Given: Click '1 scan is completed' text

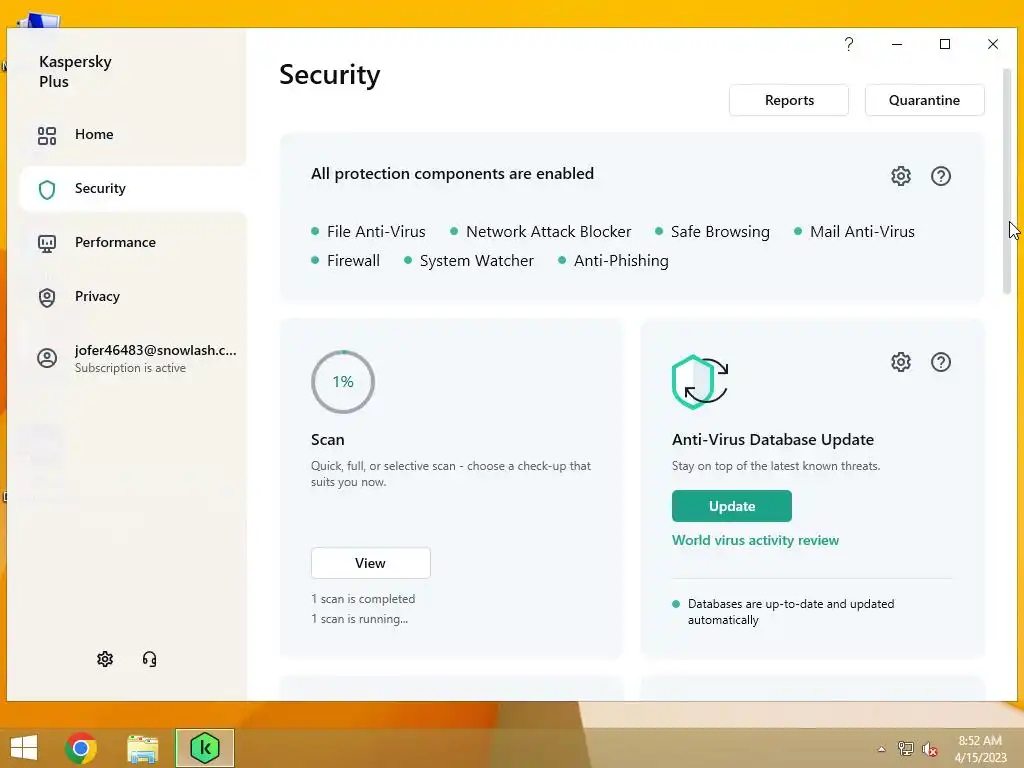Looking at the screenshot, I should tap(363, 599).
